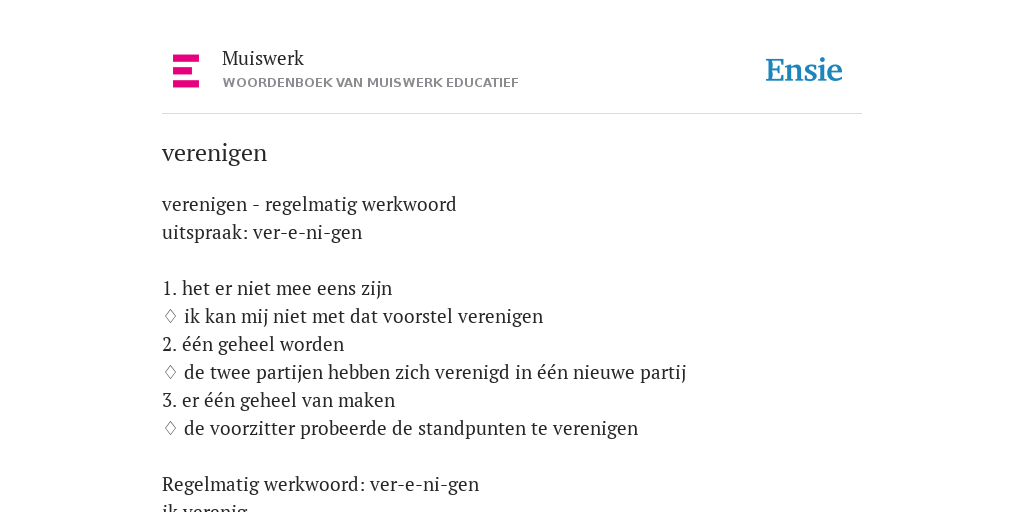Click the partially visible 'ik verenig' line

(x=204, y=508)
